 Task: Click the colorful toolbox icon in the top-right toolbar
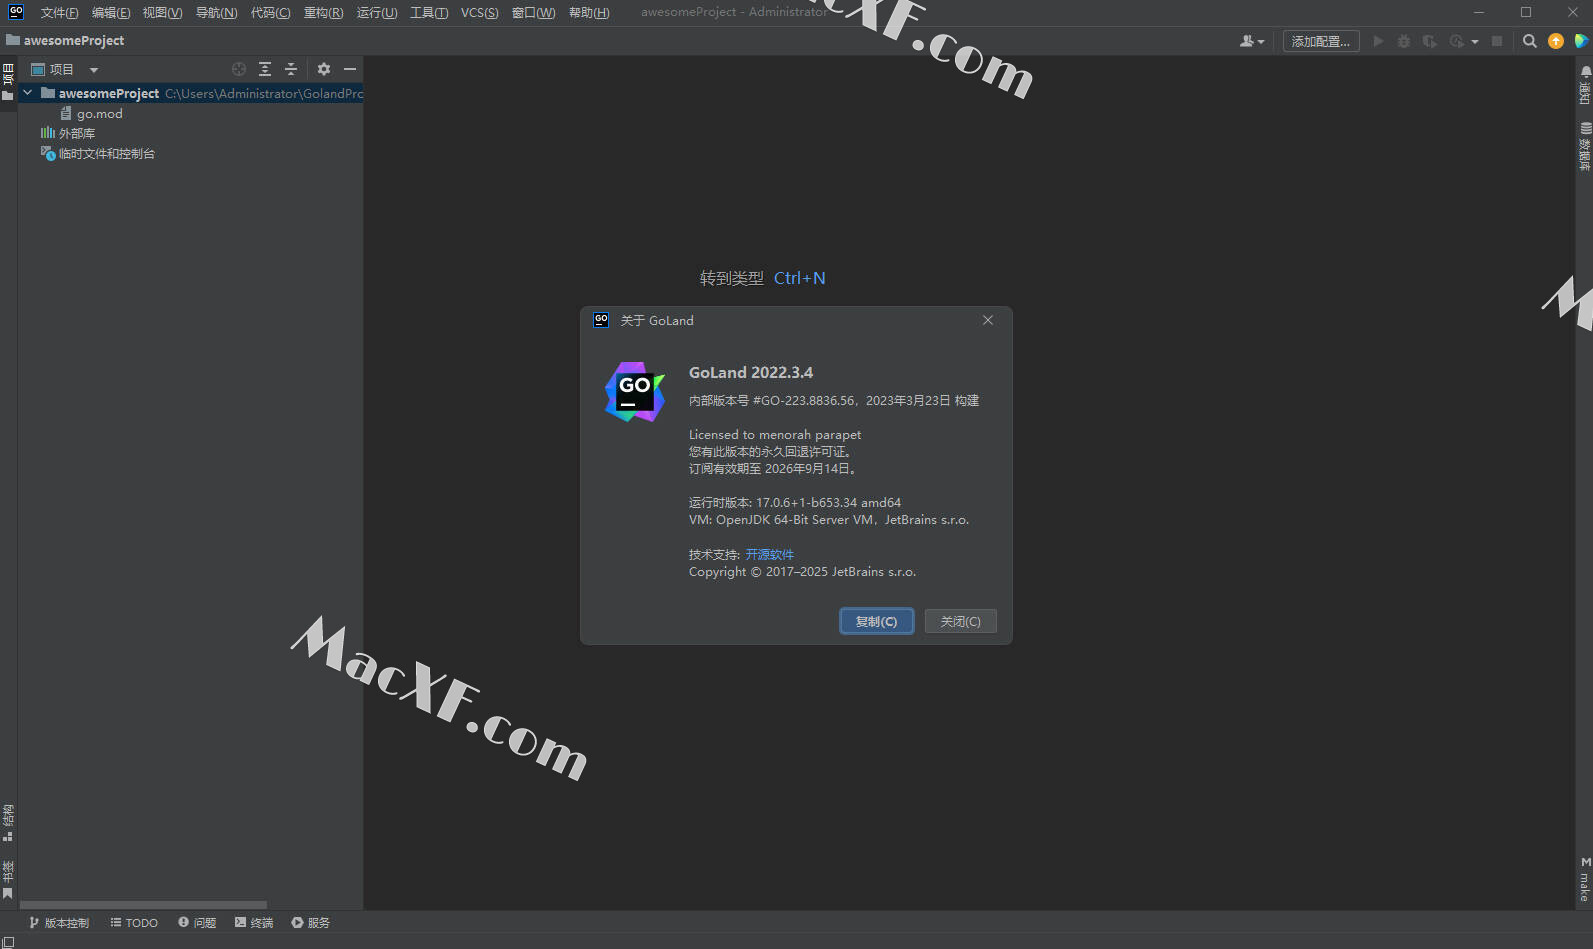coord(1581,41)
